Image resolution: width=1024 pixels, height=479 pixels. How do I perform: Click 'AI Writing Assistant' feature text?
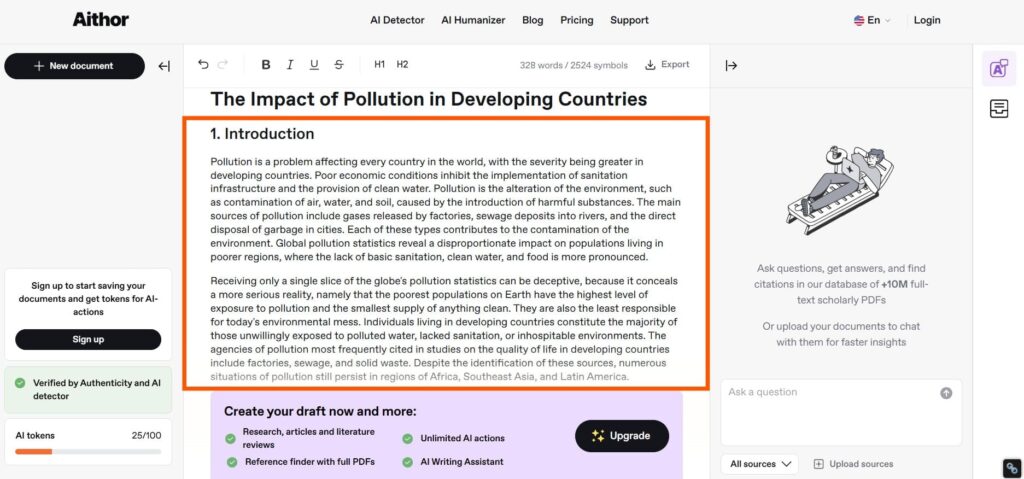coord(462,462)
